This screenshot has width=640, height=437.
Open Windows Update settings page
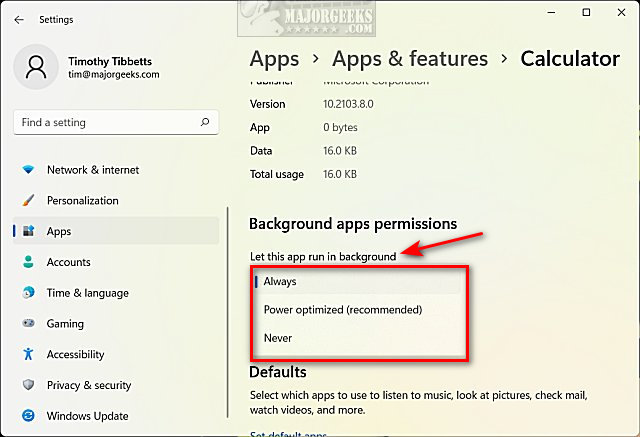tap(87, 416)
